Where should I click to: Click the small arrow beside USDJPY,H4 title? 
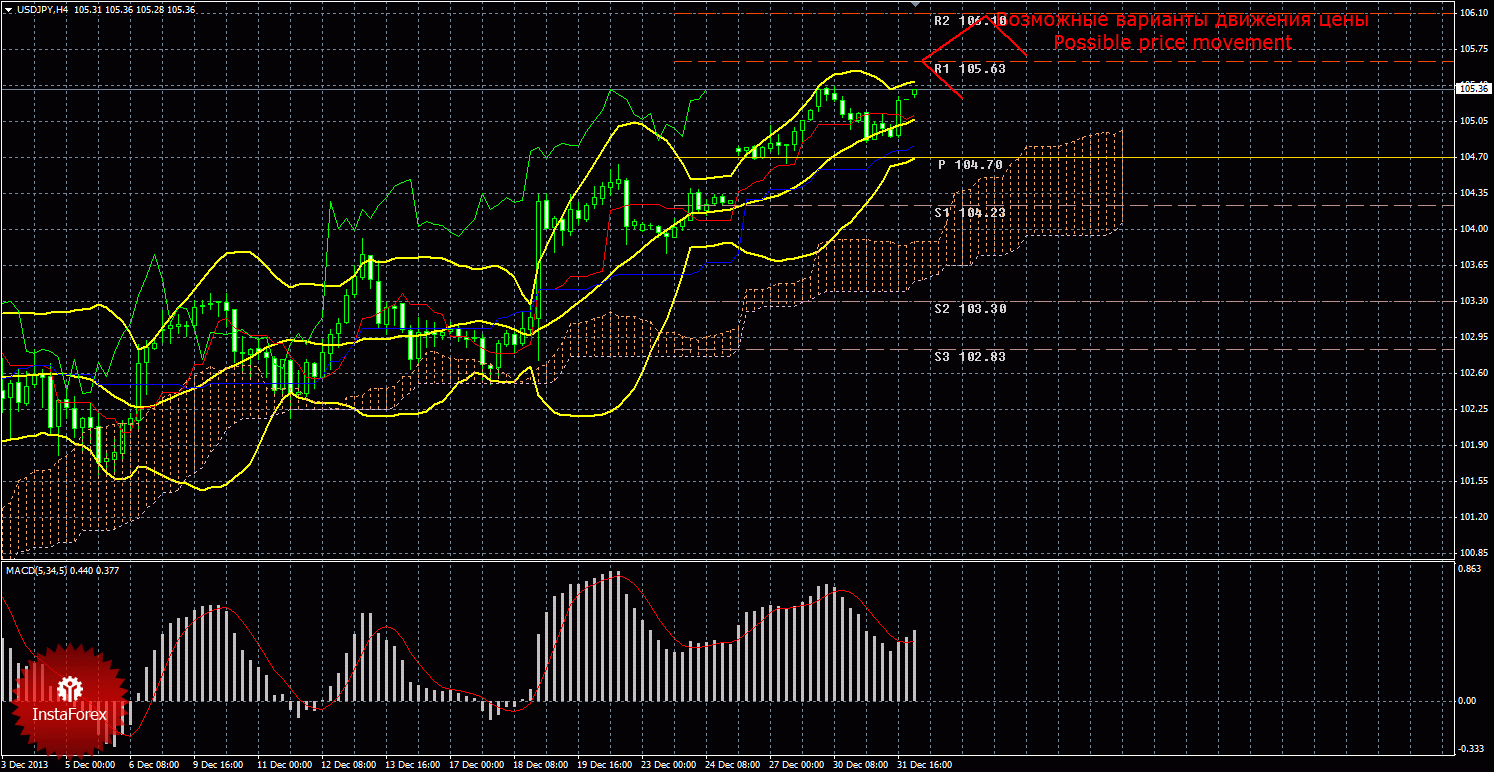tap(7, 9)
